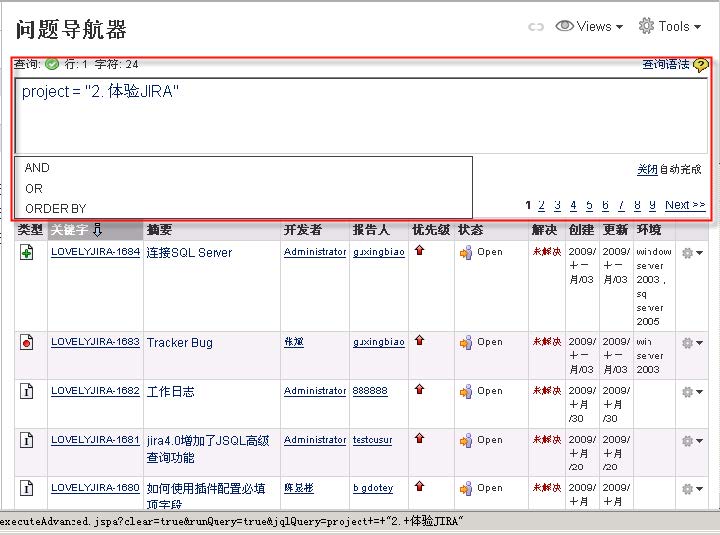
Task: Open issue LOVELYJIRA-1683
Action: click(x=95, y=342)
